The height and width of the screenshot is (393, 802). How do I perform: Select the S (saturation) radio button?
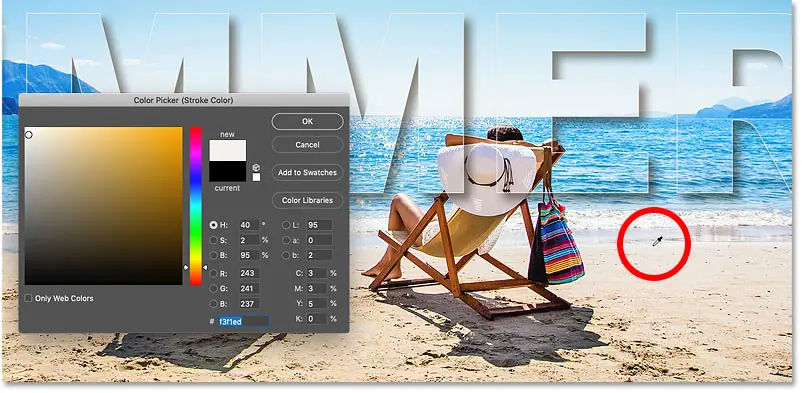pos(213,240)
